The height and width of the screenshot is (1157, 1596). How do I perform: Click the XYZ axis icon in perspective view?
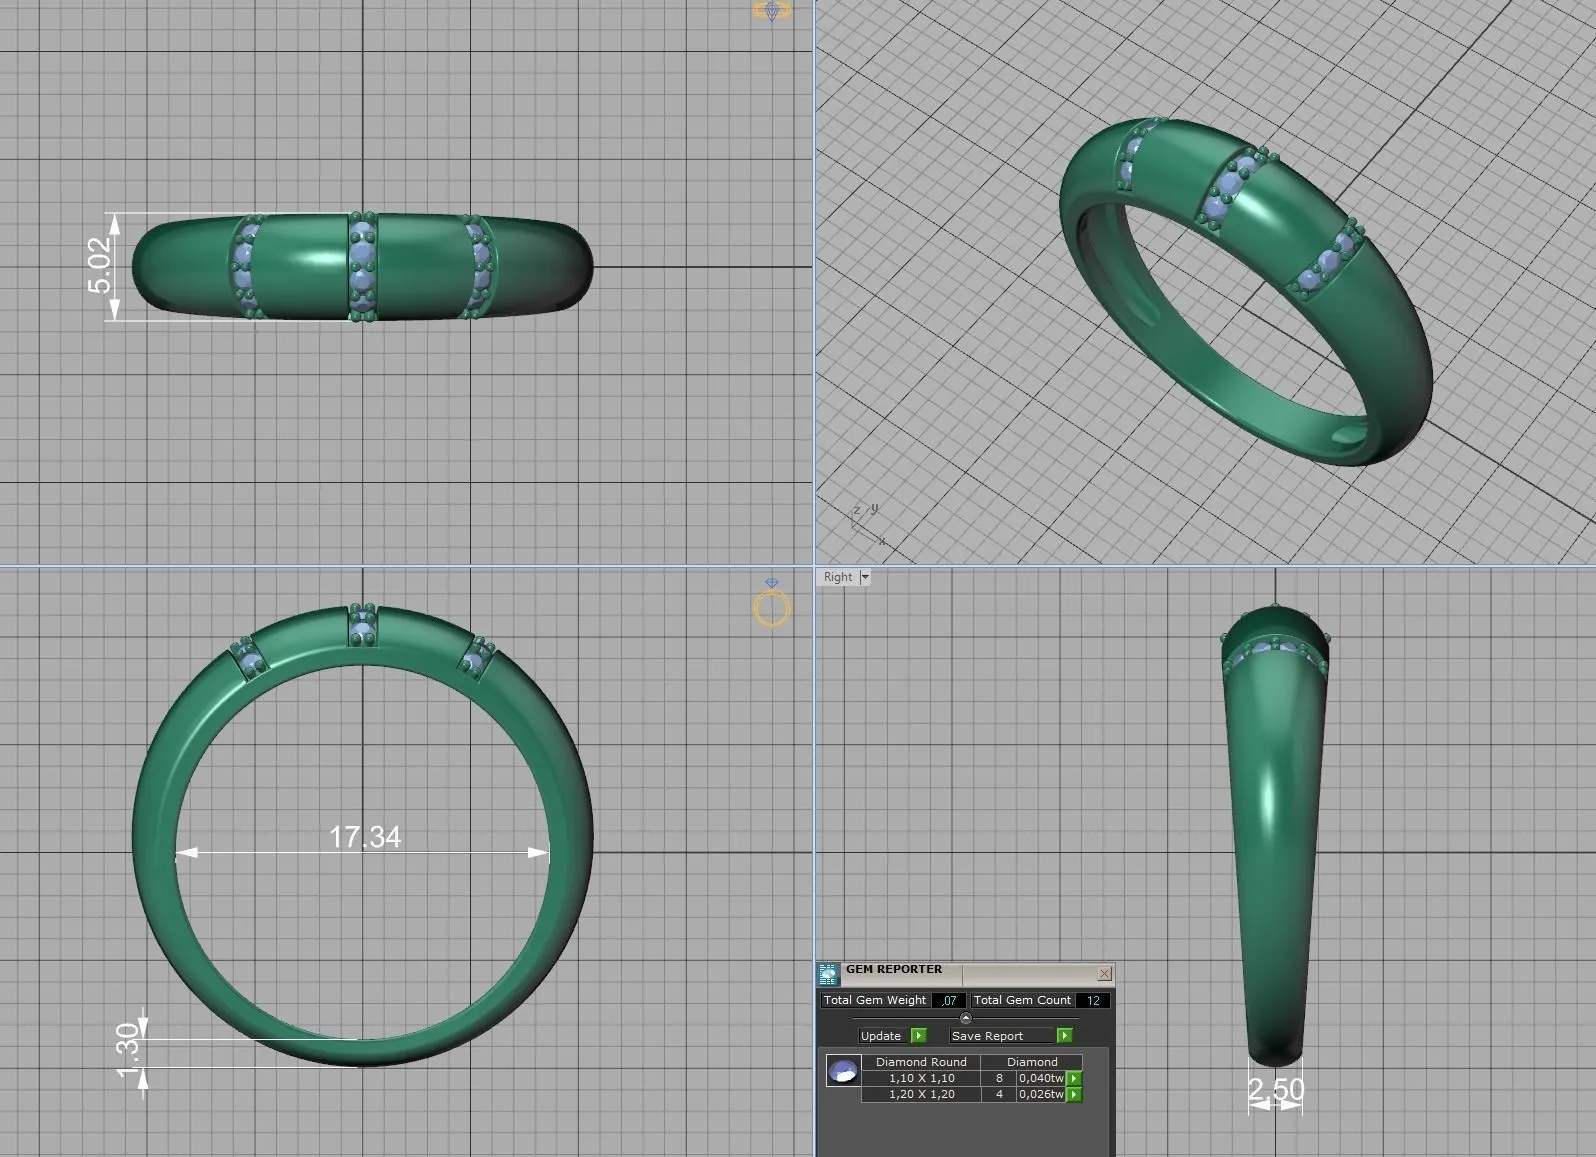(866, 524)
